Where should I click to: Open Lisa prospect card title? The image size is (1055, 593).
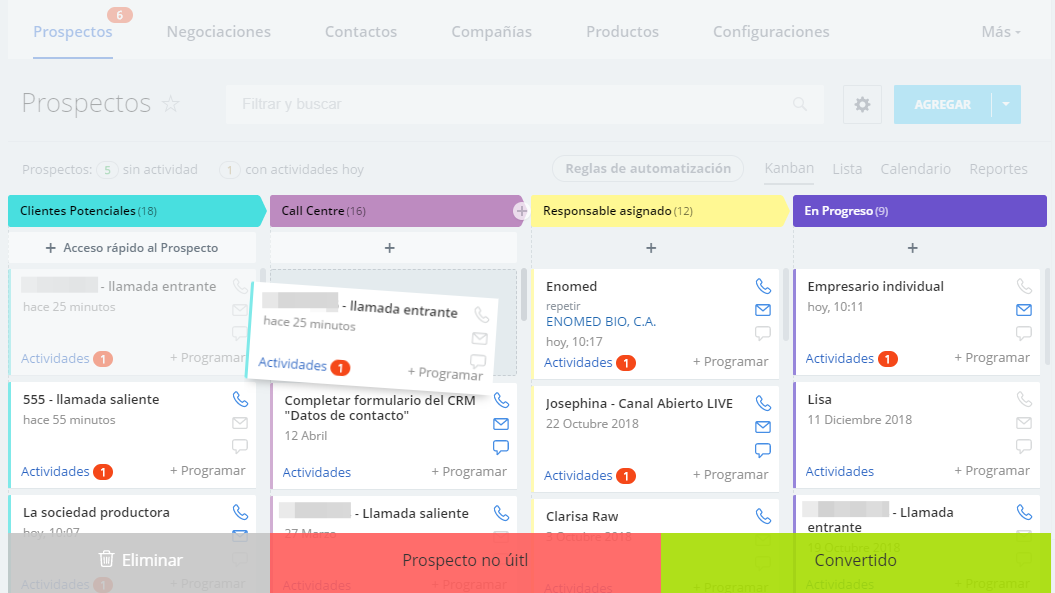point(820,399)
